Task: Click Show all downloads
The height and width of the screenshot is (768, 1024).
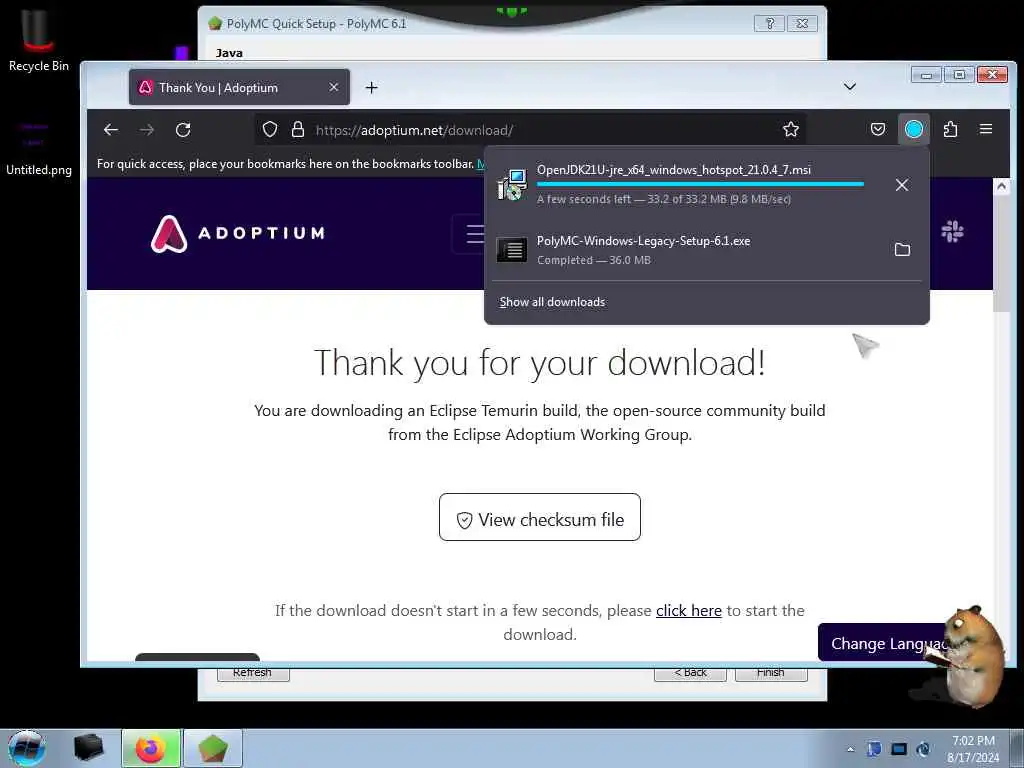Action: [552, 302]
